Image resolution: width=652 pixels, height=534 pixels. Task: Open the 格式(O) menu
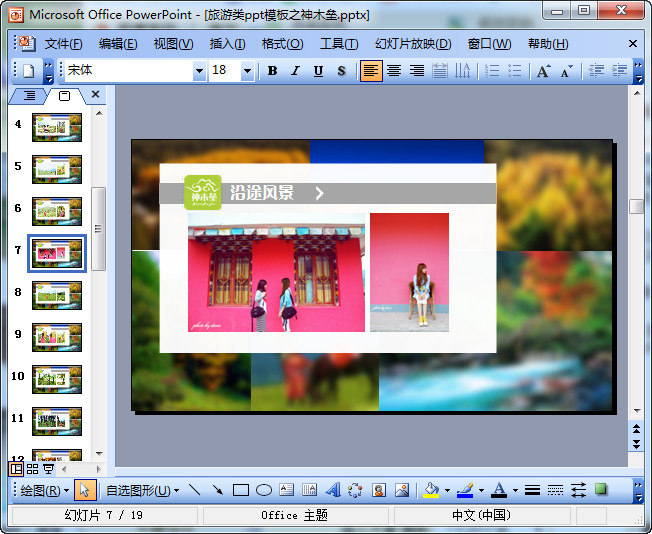(282, 44)
